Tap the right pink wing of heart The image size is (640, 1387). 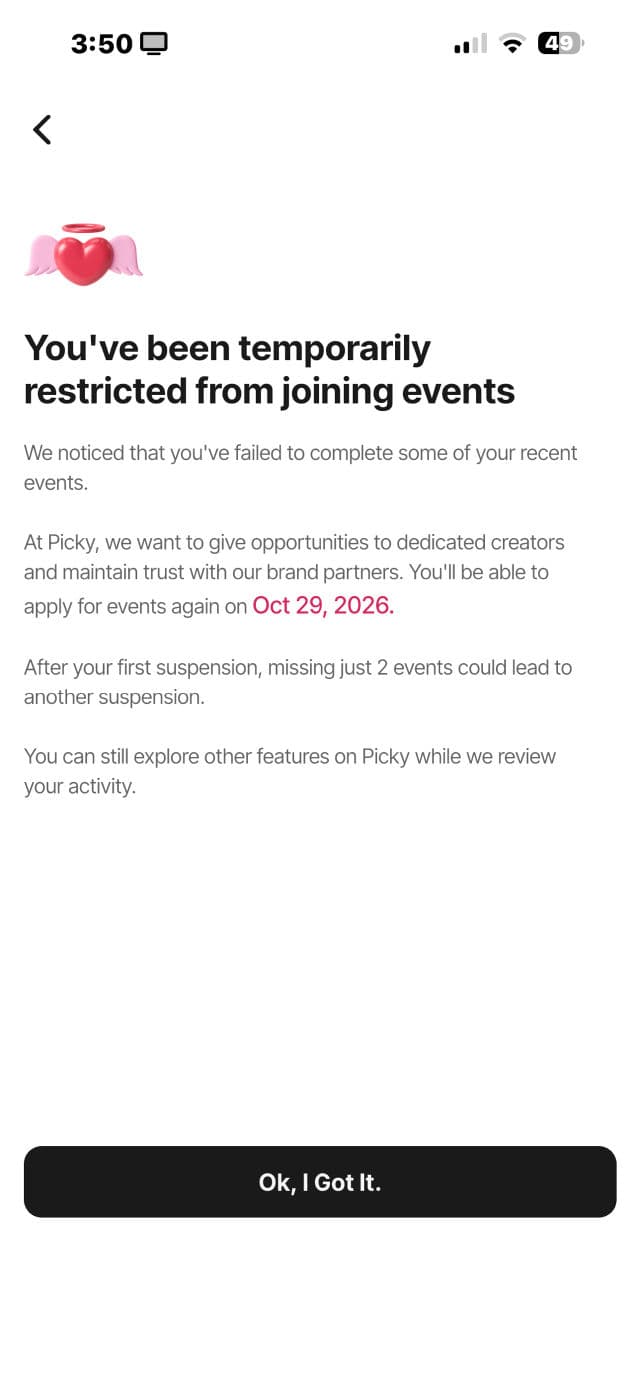(x=128, y=254)
